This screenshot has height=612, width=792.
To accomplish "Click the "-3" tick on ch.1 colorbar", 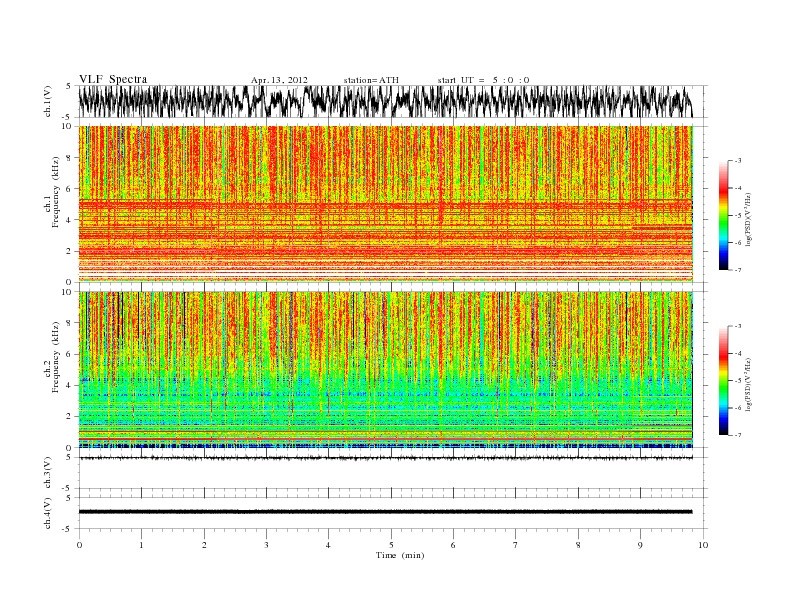I will (738, 161).
